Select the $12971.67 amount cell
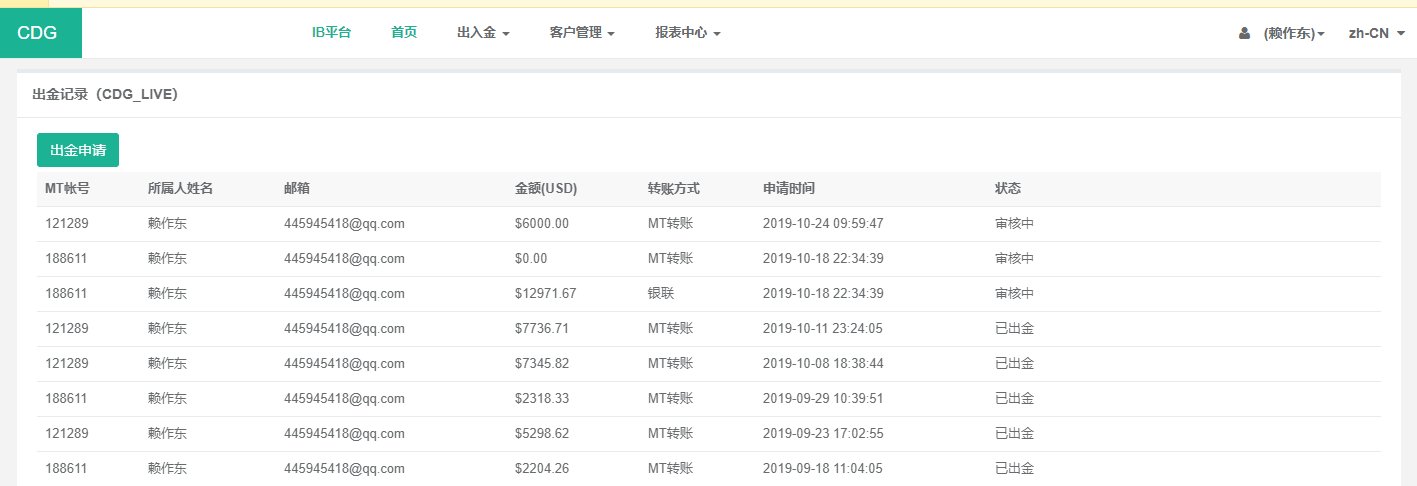This screenshot has width=1417, height=486. coord(545,294)
